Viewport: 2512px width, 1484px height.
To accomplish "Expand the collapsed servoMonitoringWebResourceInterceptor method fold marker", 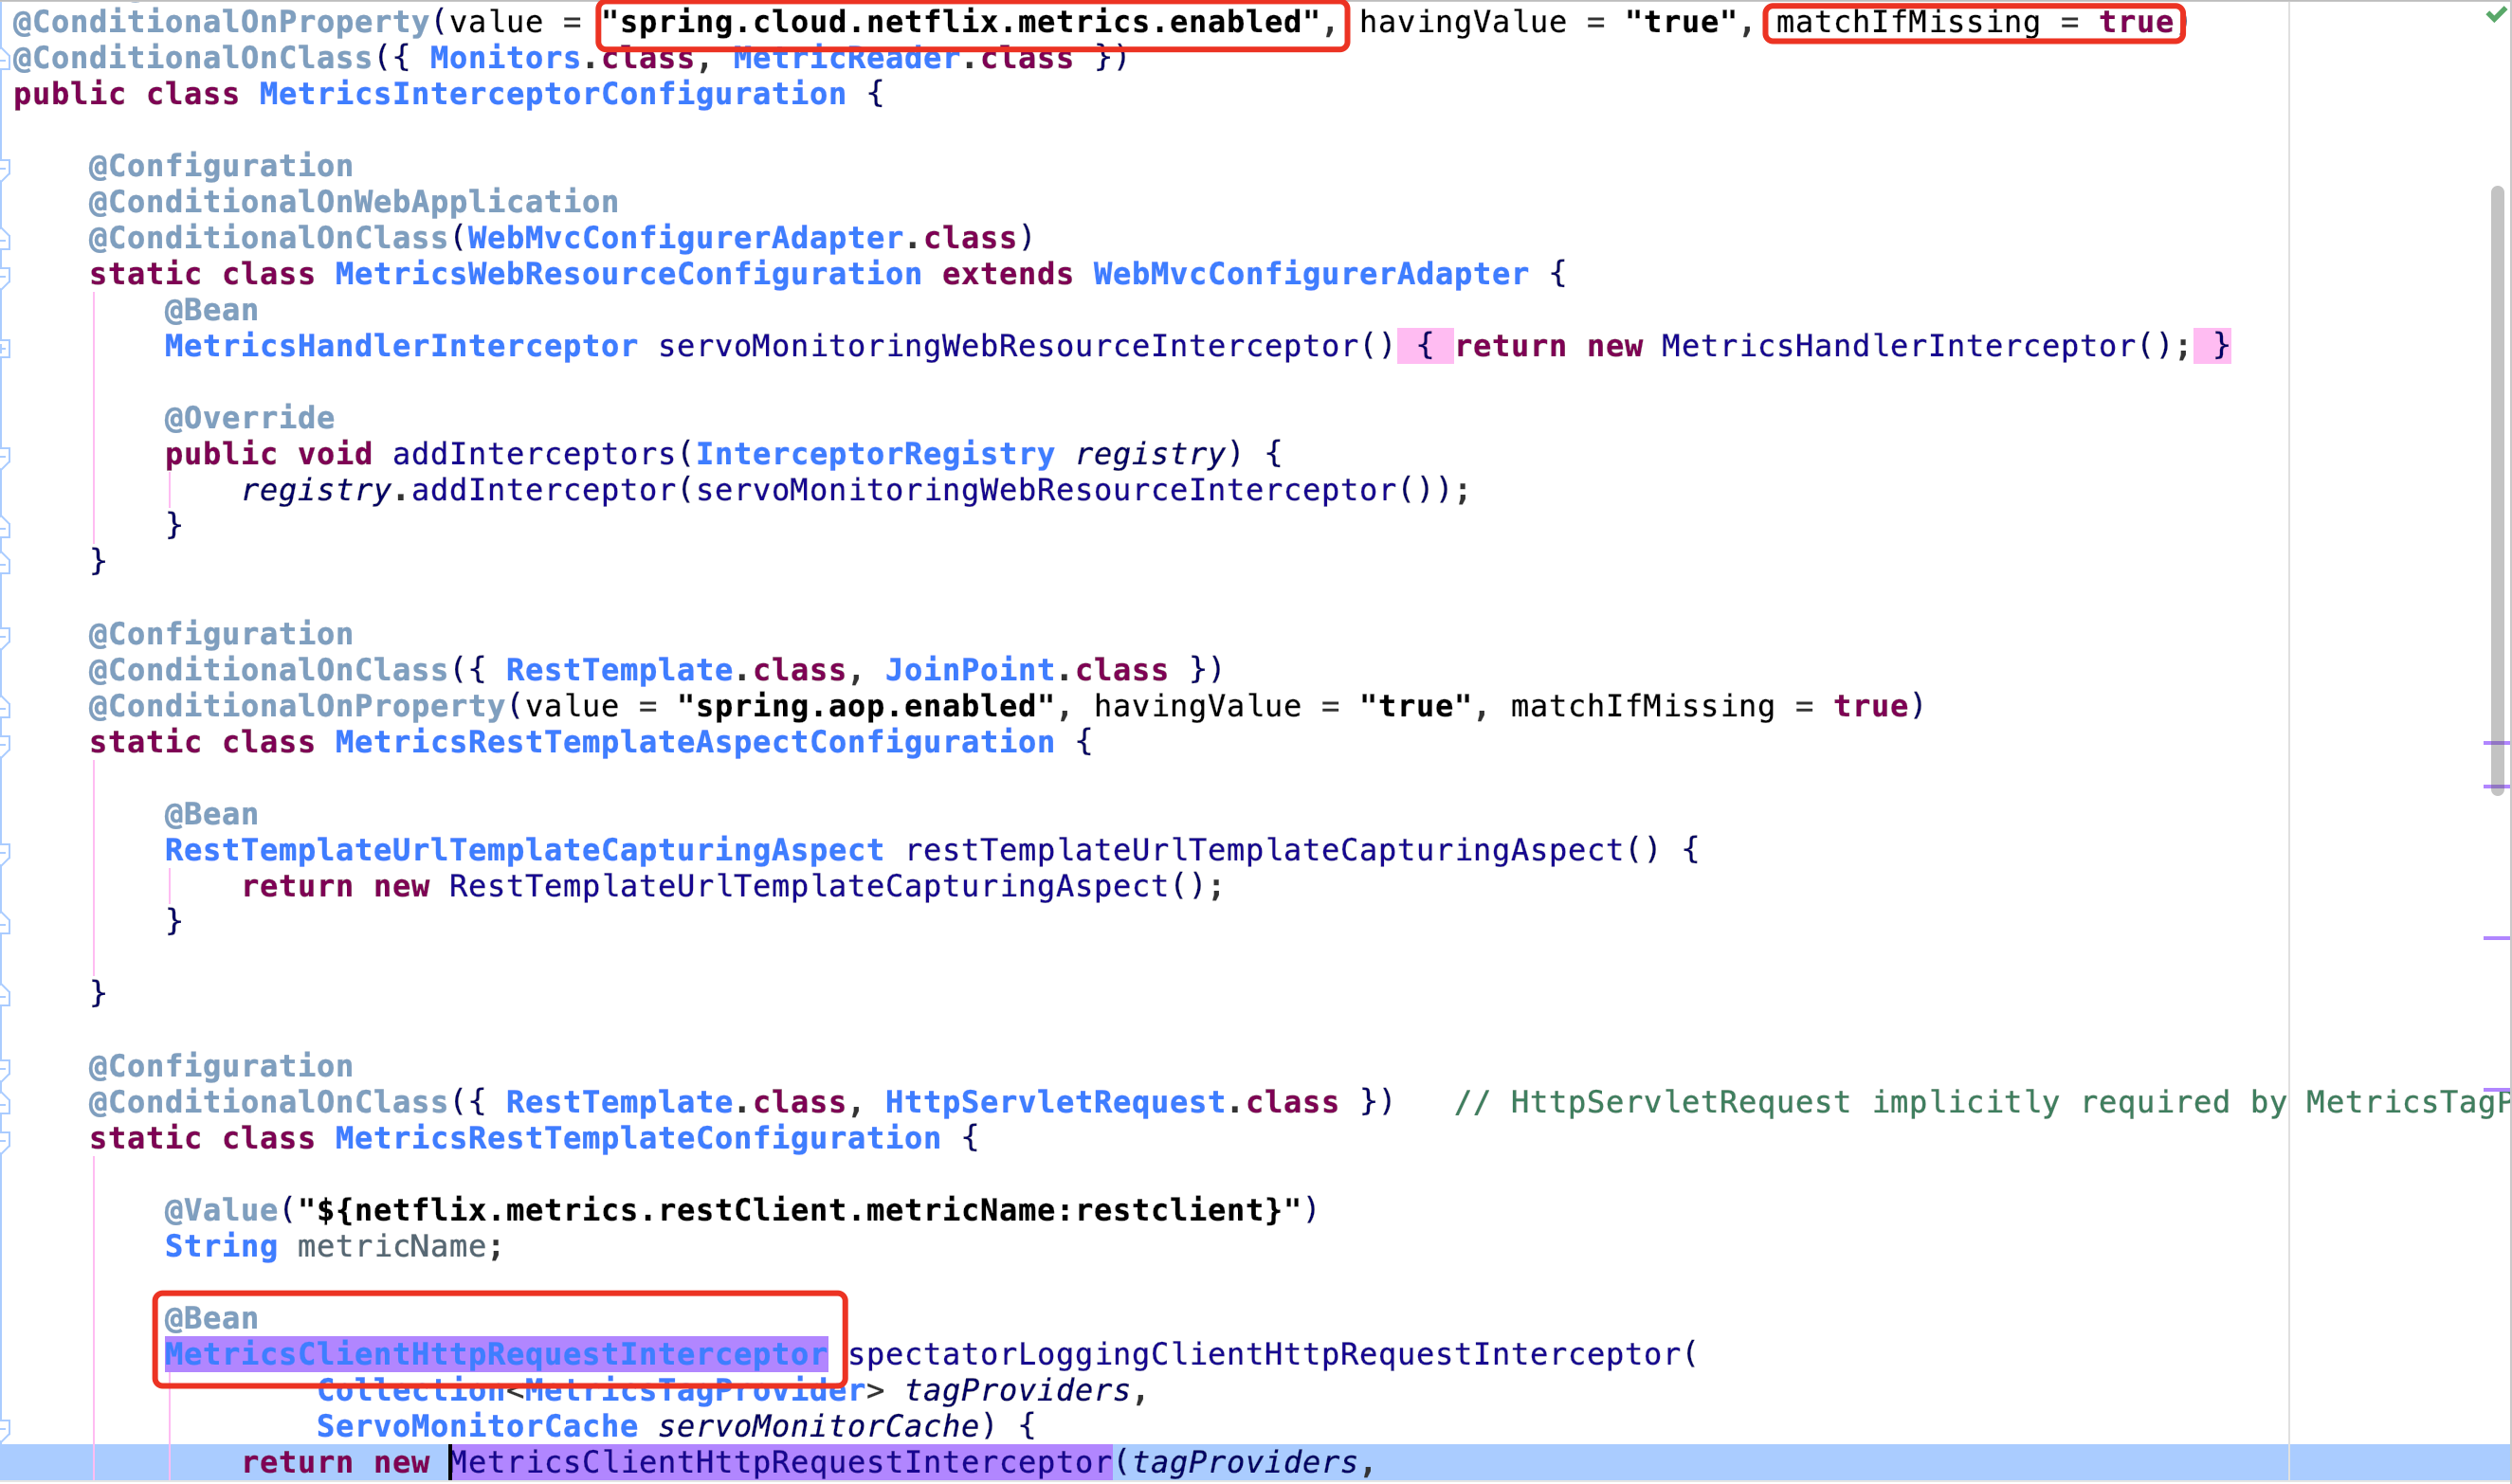I will point(5,348).
